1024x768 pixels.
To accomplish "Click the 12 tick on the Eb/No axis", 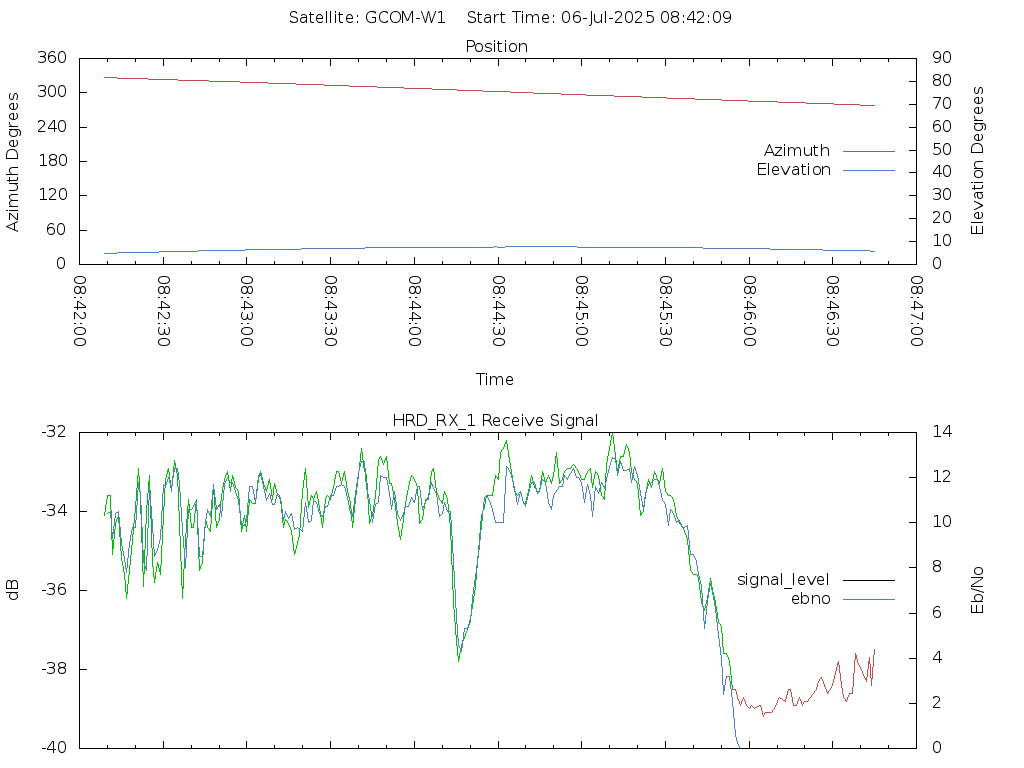I will point(942,477).
